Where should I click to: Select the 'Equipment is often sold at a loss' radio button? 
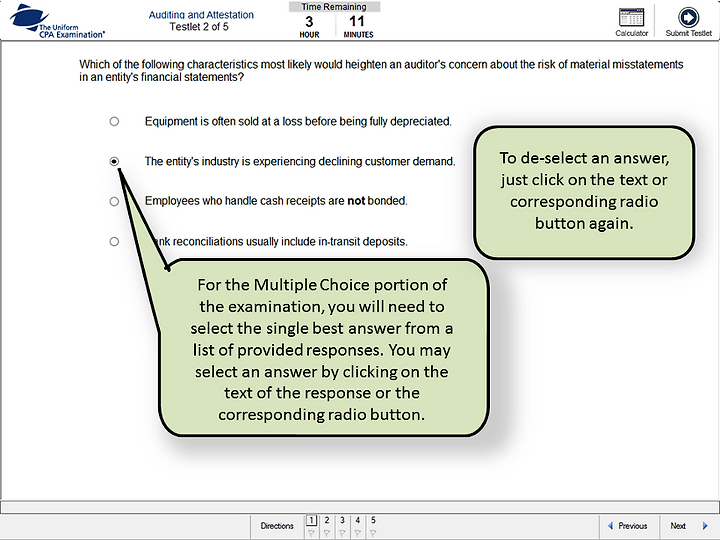tap(114, 121)
